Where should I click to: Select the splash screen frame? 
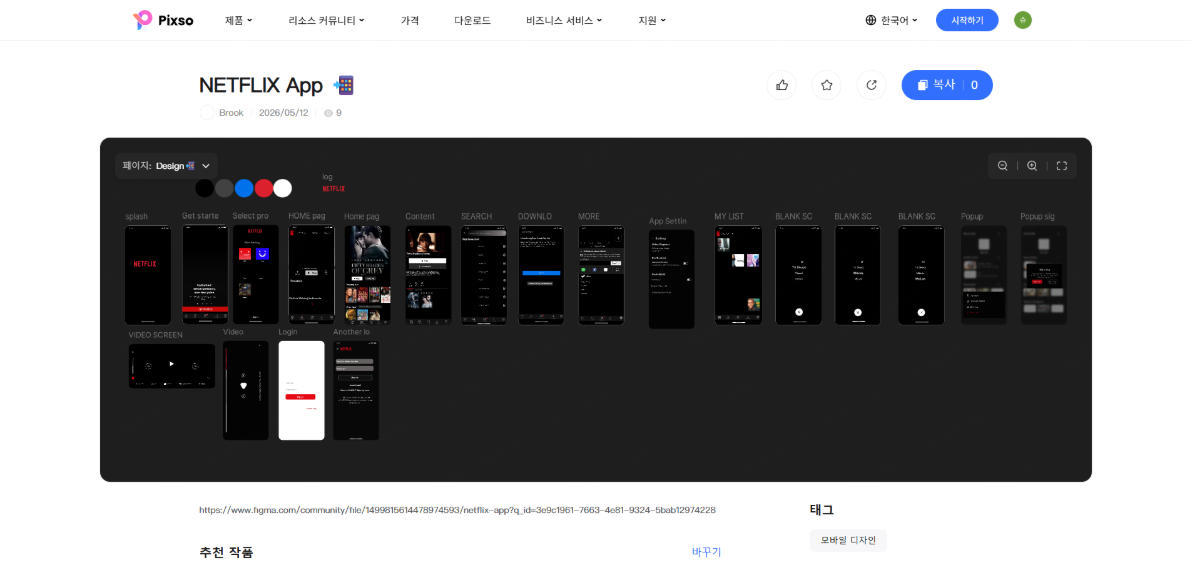(x=147, y=275)
